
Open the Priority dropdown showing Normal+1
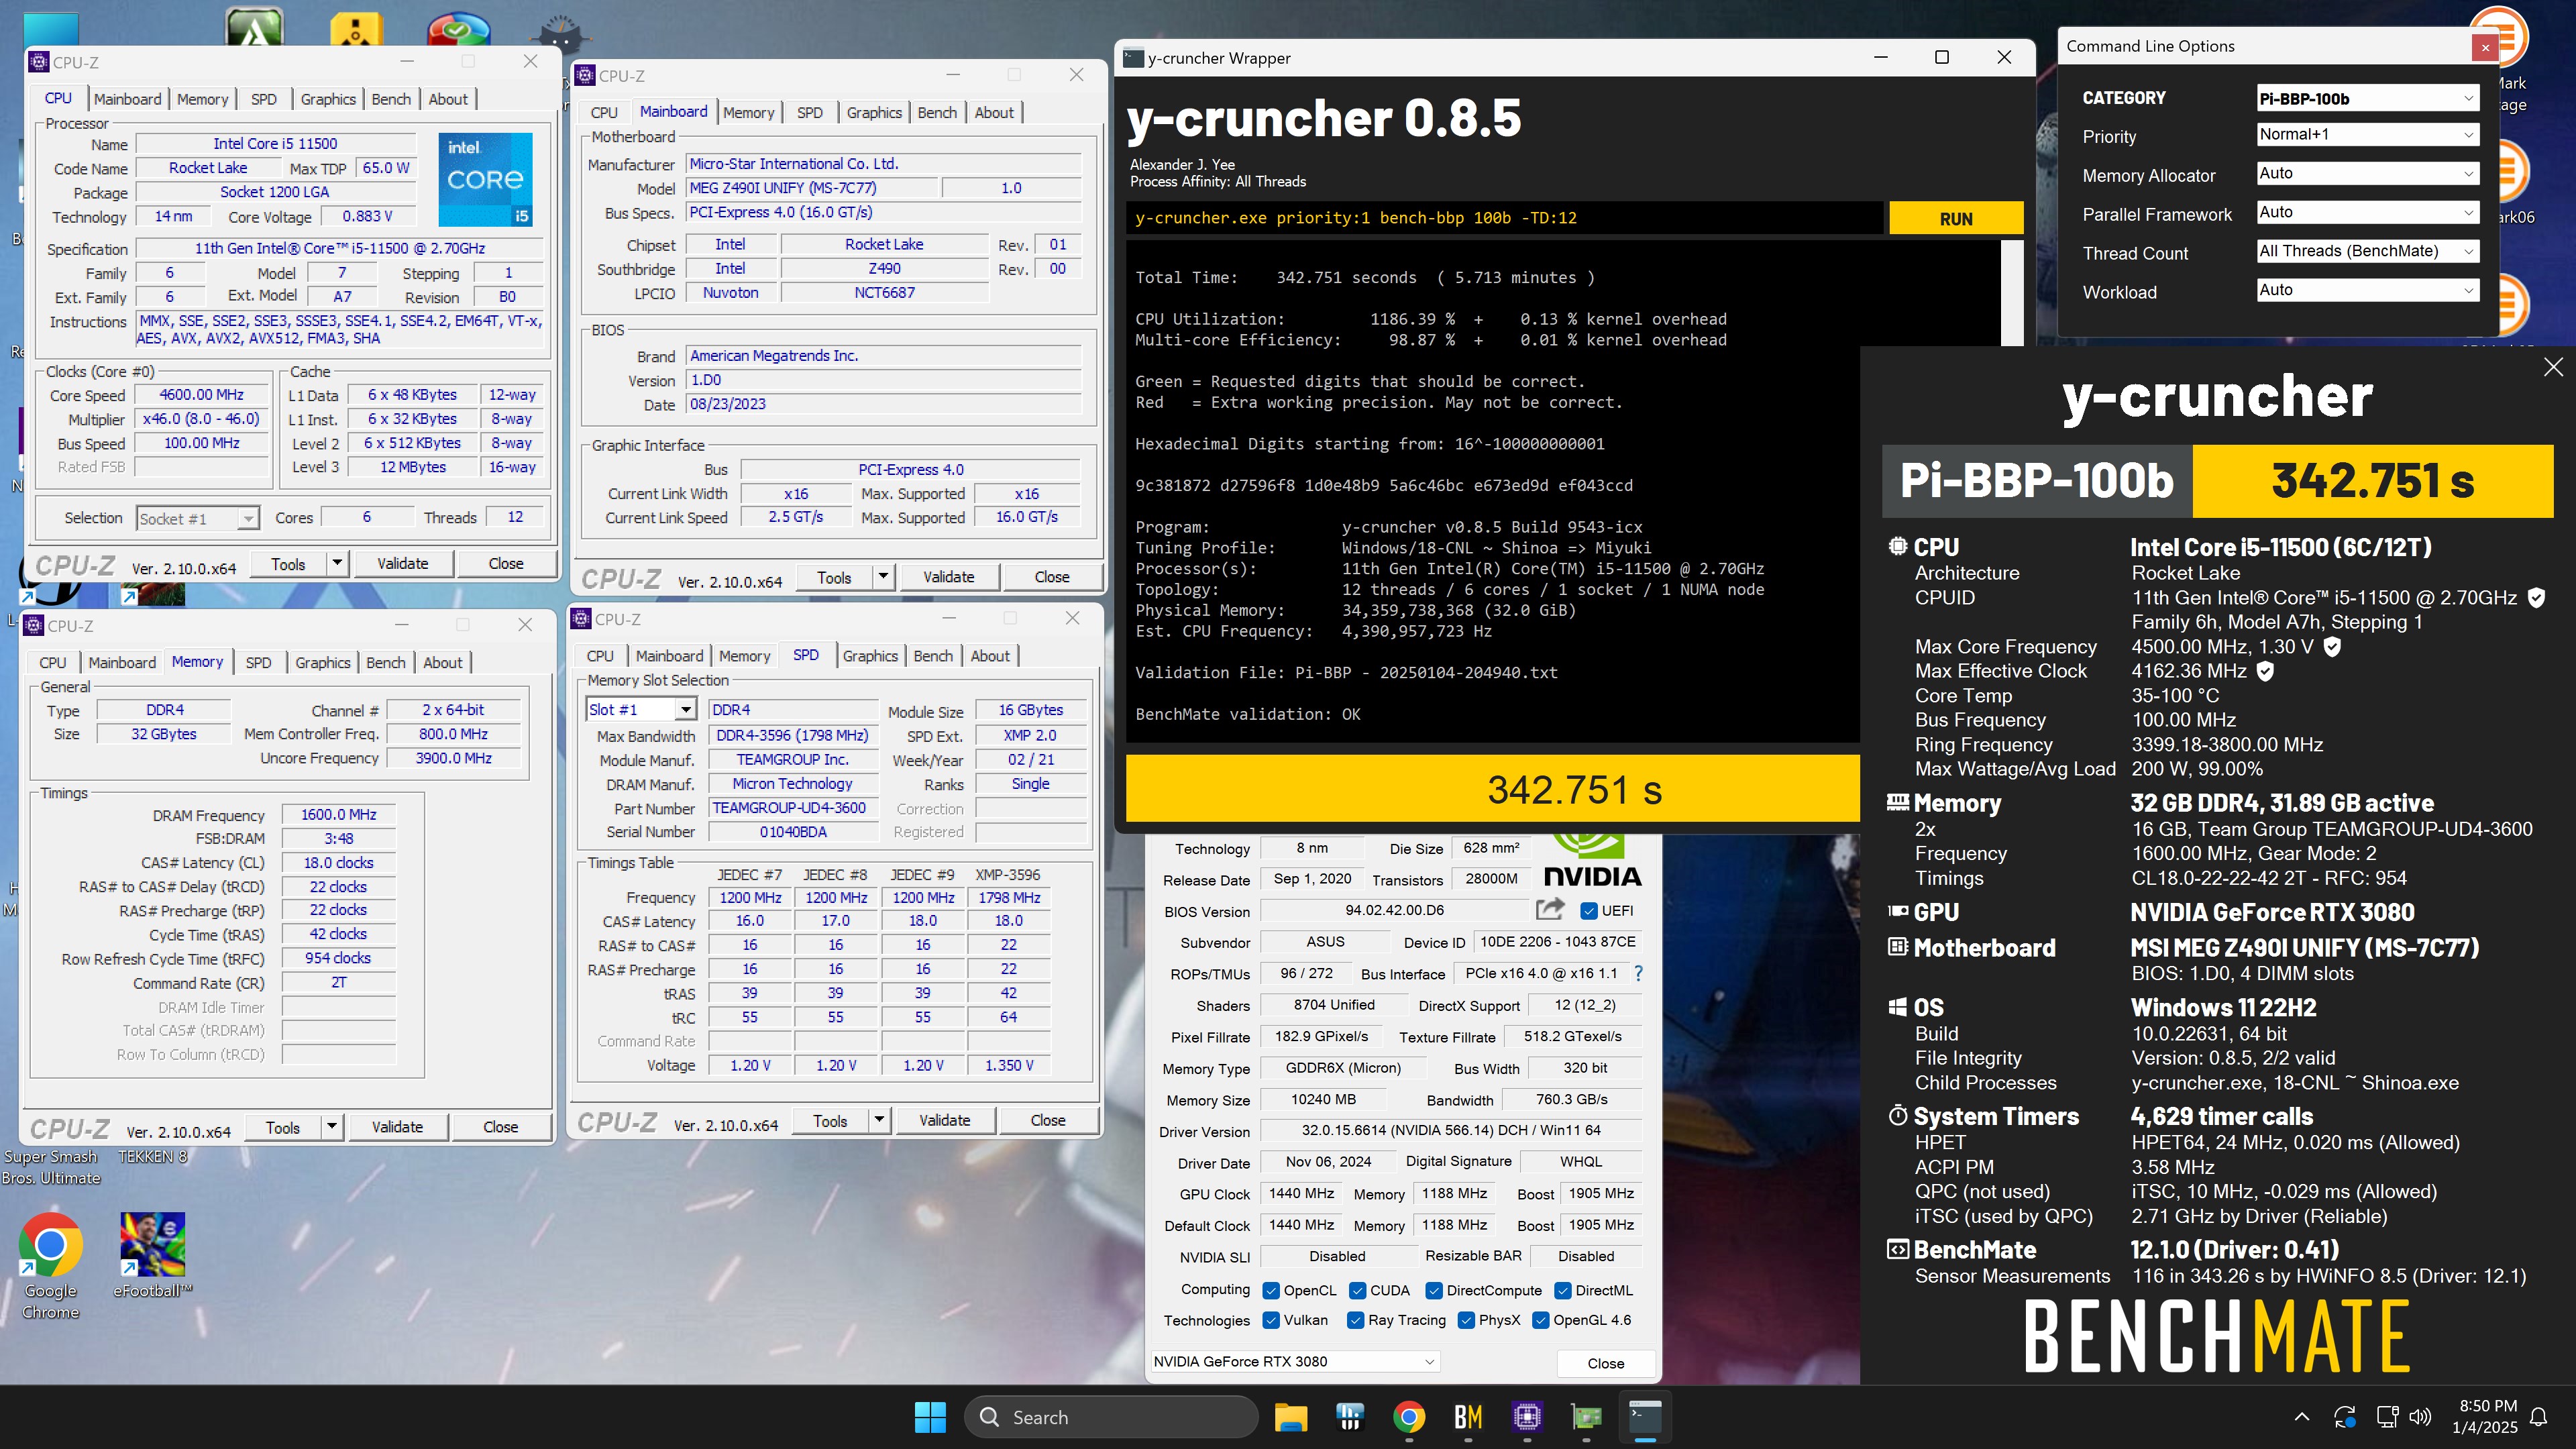click(2367, 134)
